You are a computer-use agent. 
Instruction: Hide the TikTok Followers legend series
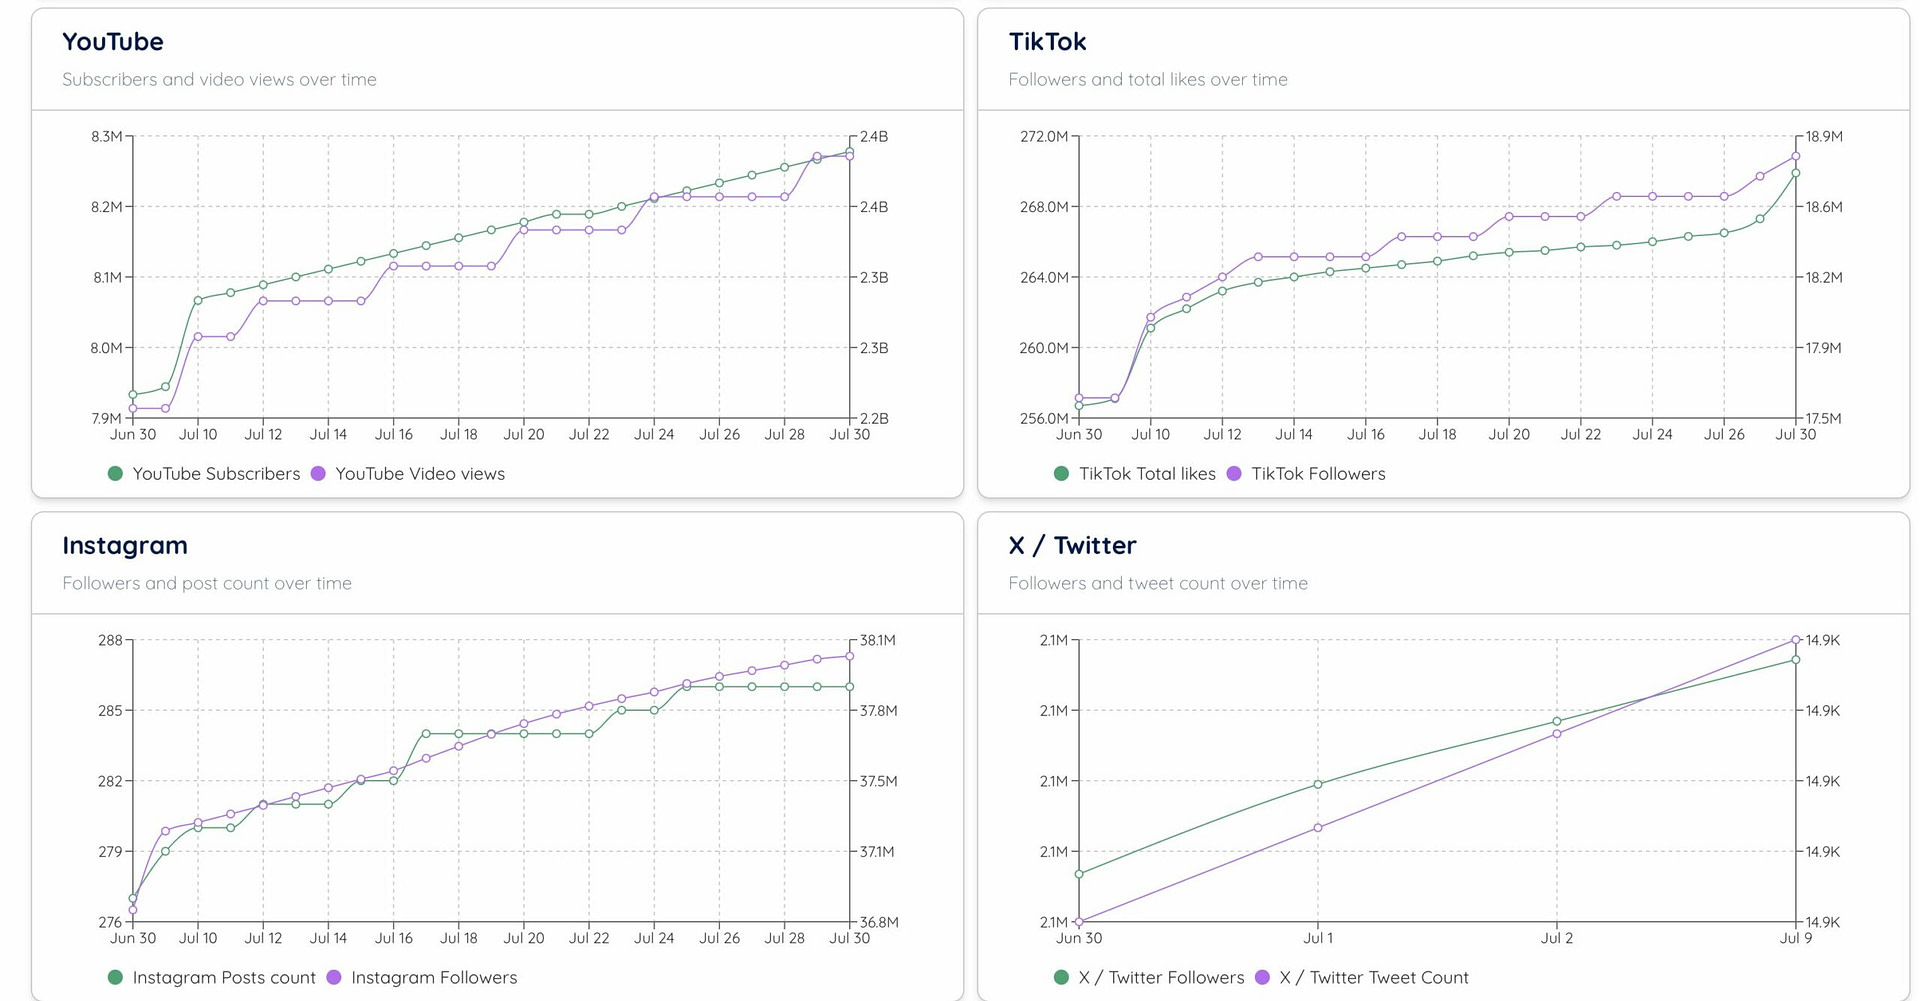(1318, 474)
